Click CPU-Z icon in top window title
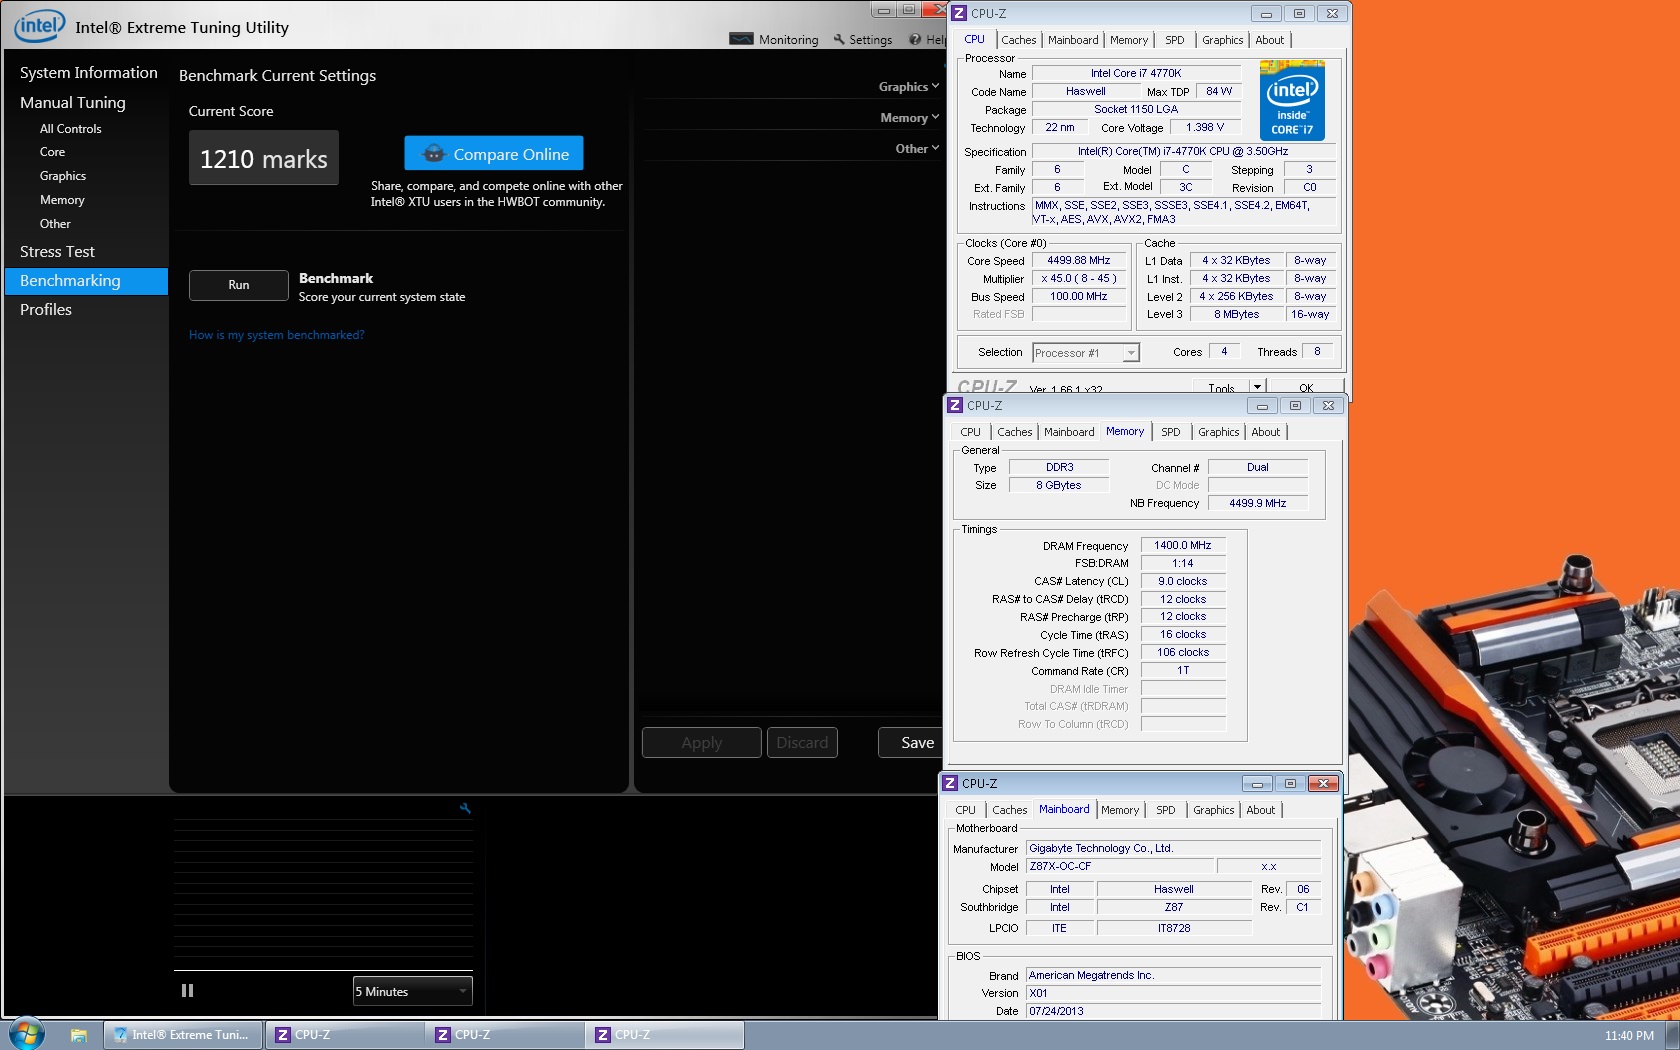 point(959,13)
